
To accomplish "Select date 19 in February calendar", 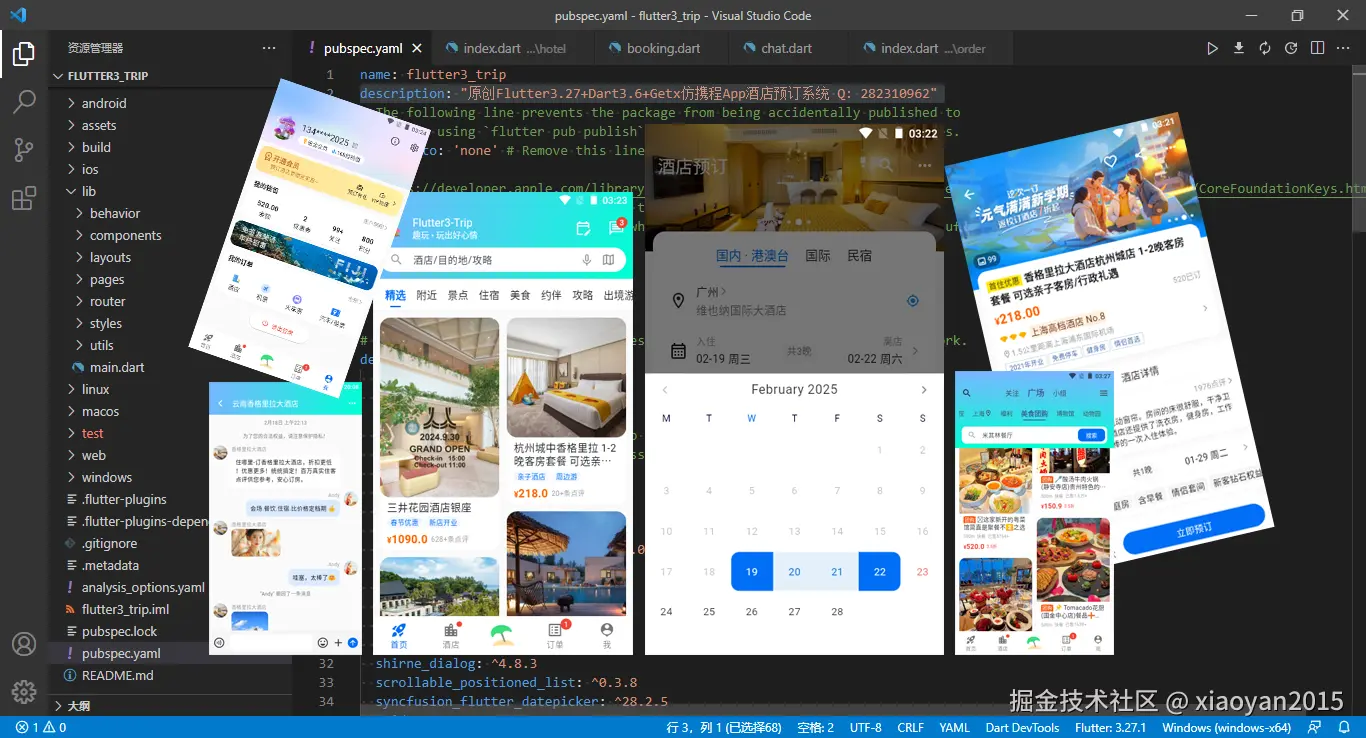I will [752, 572].
